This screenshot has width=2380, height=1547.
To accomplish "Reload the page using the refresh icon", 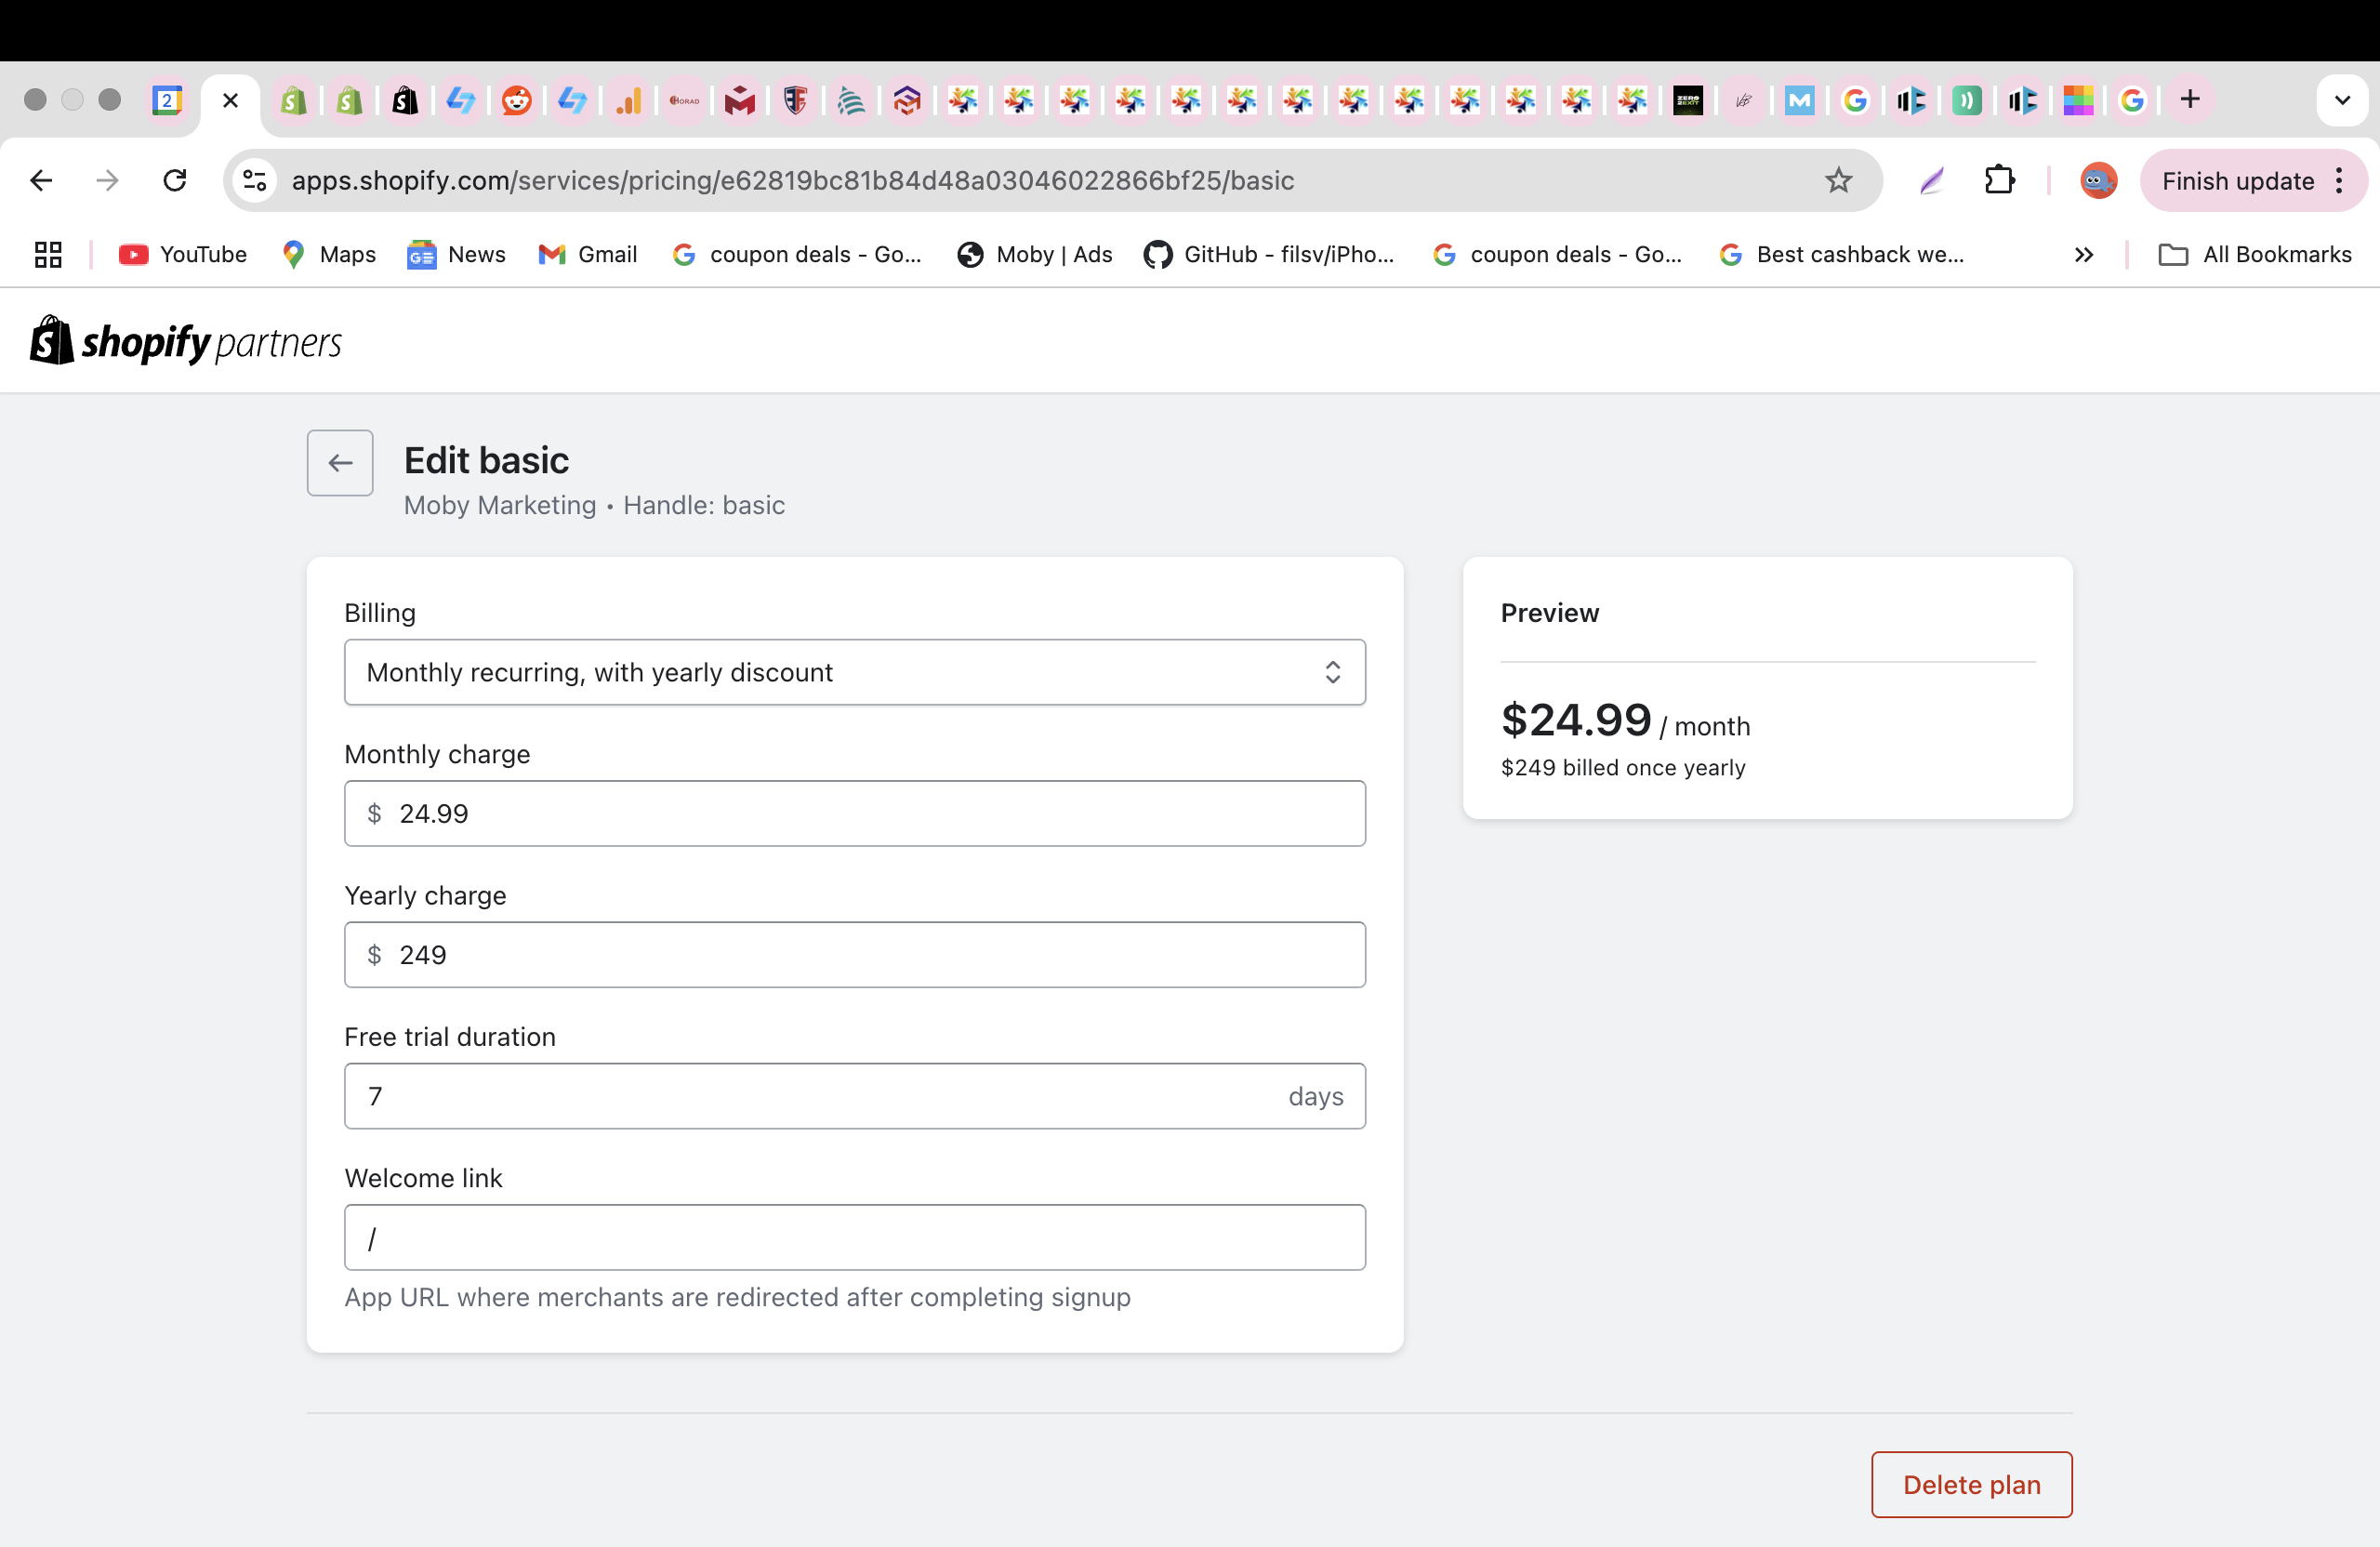I will pos(175,180).
